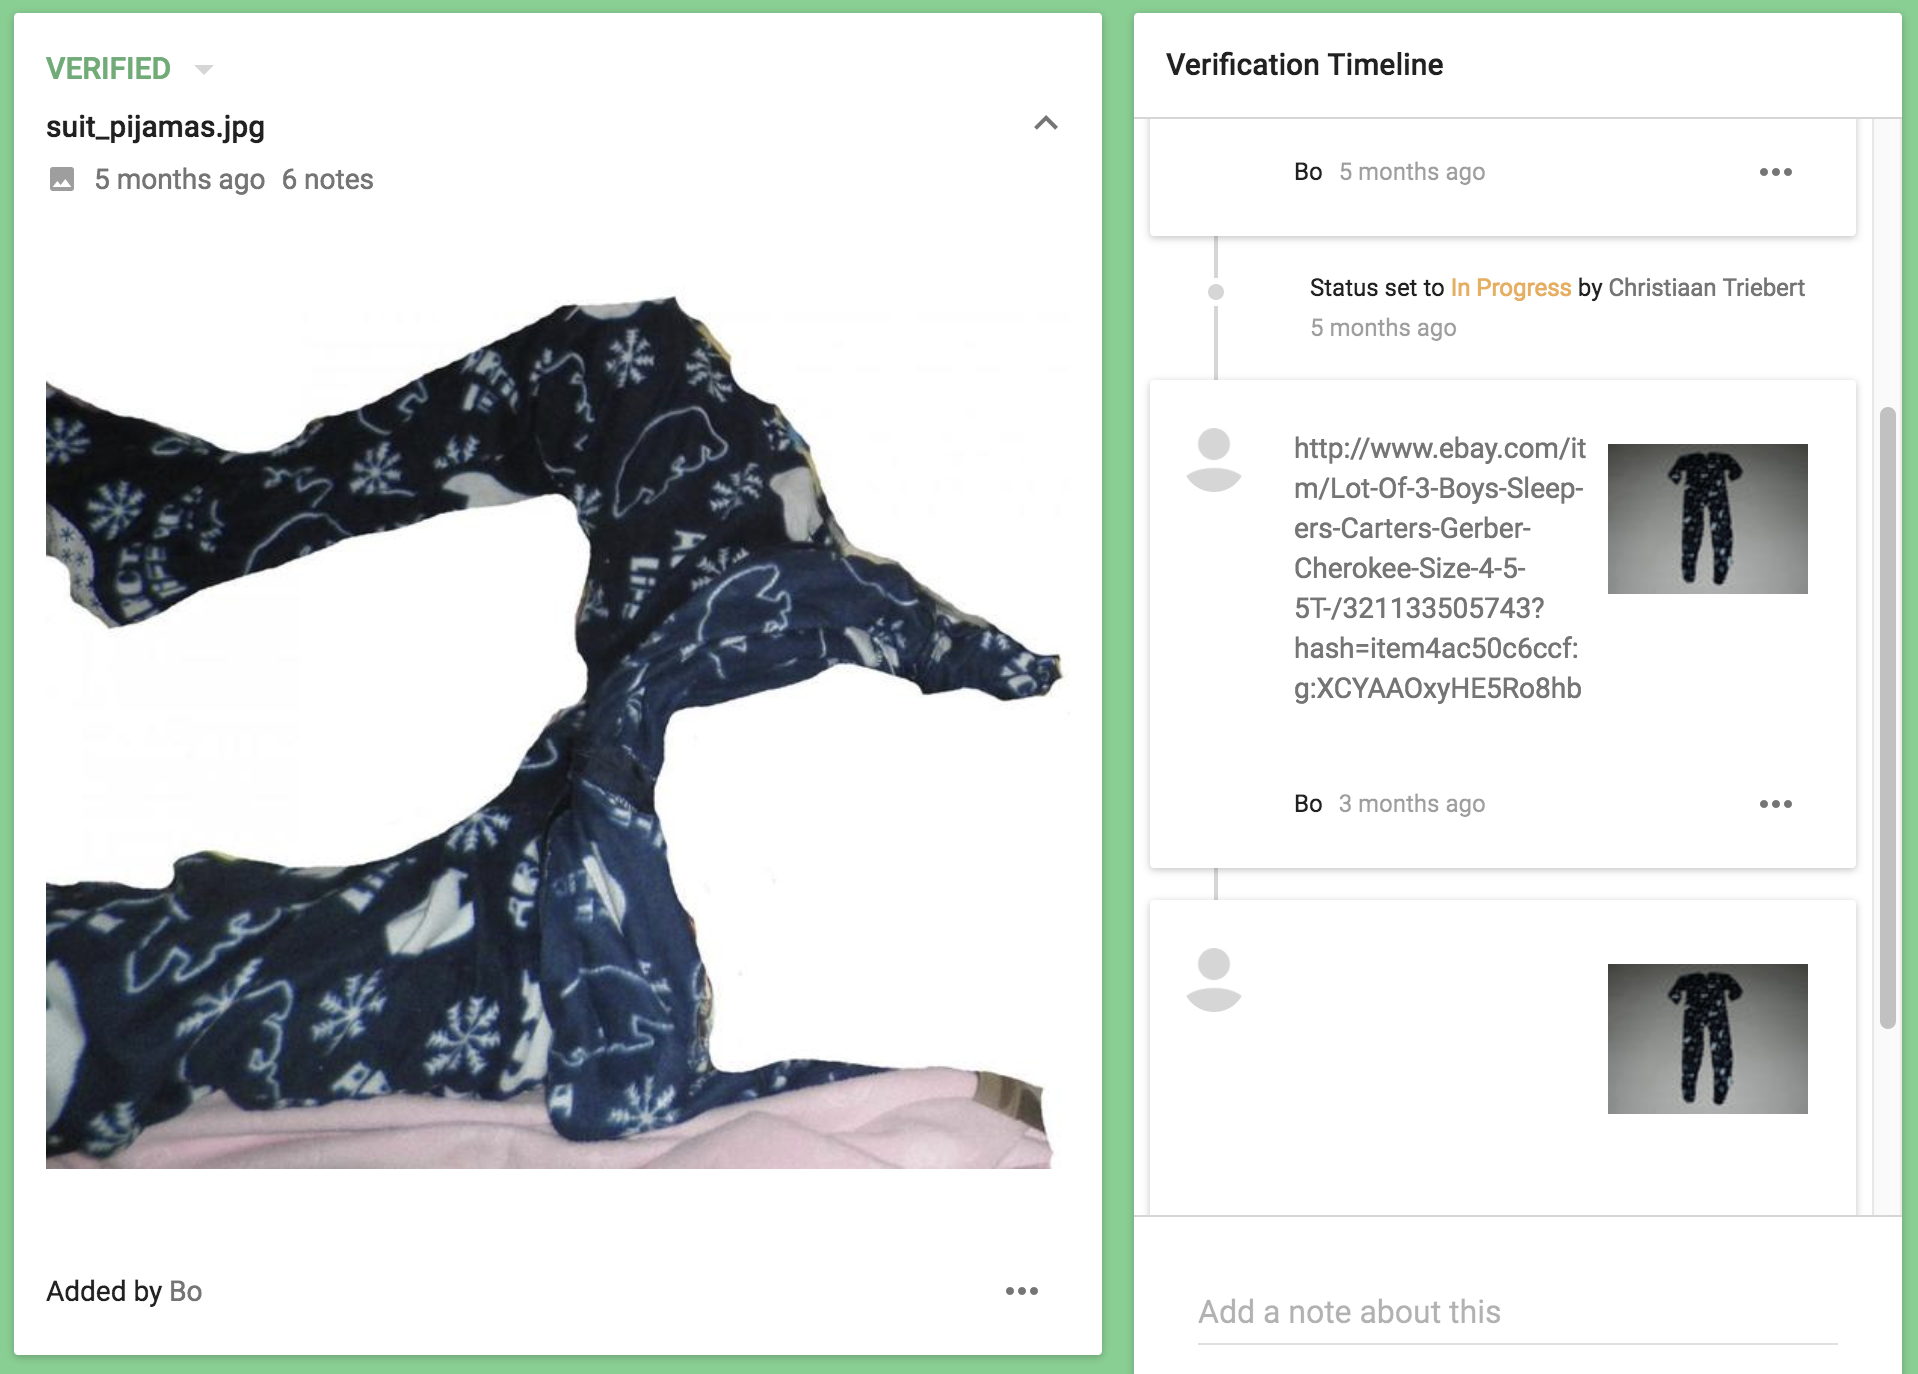Click the Verification Timeline scrollbar handle
This screenshot has width=1918, height=1374.
coord(1888,718)
